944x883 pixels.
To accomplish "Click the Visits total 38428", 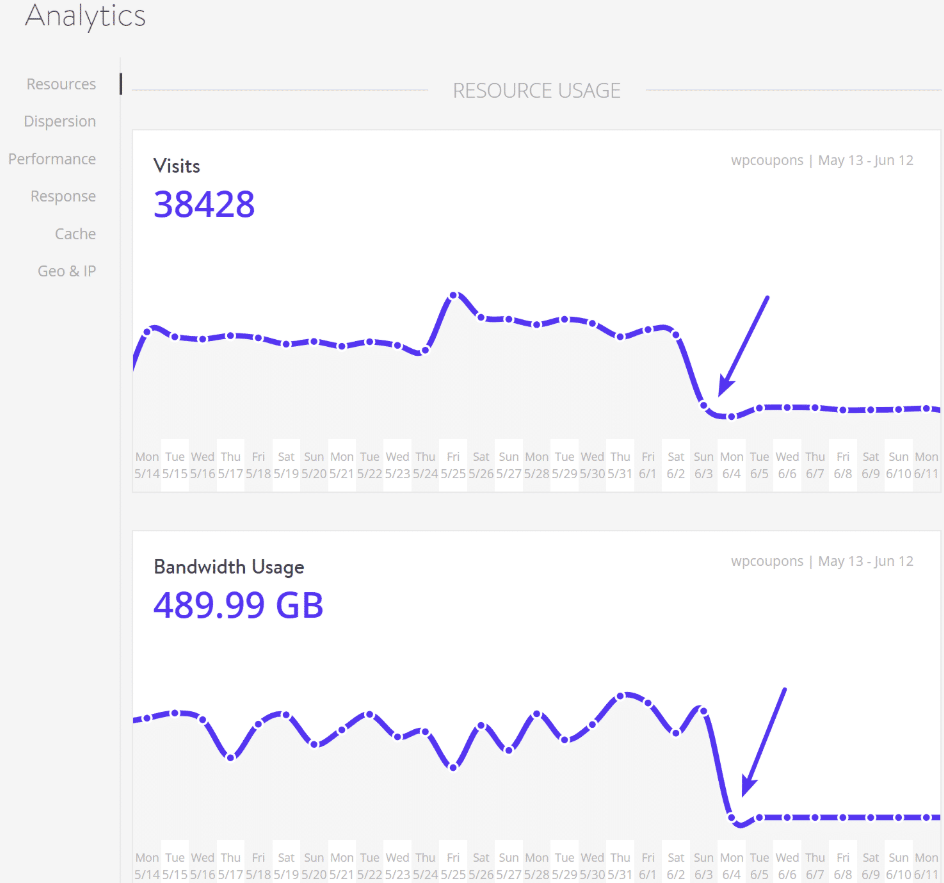I will (x=204, y=204).
